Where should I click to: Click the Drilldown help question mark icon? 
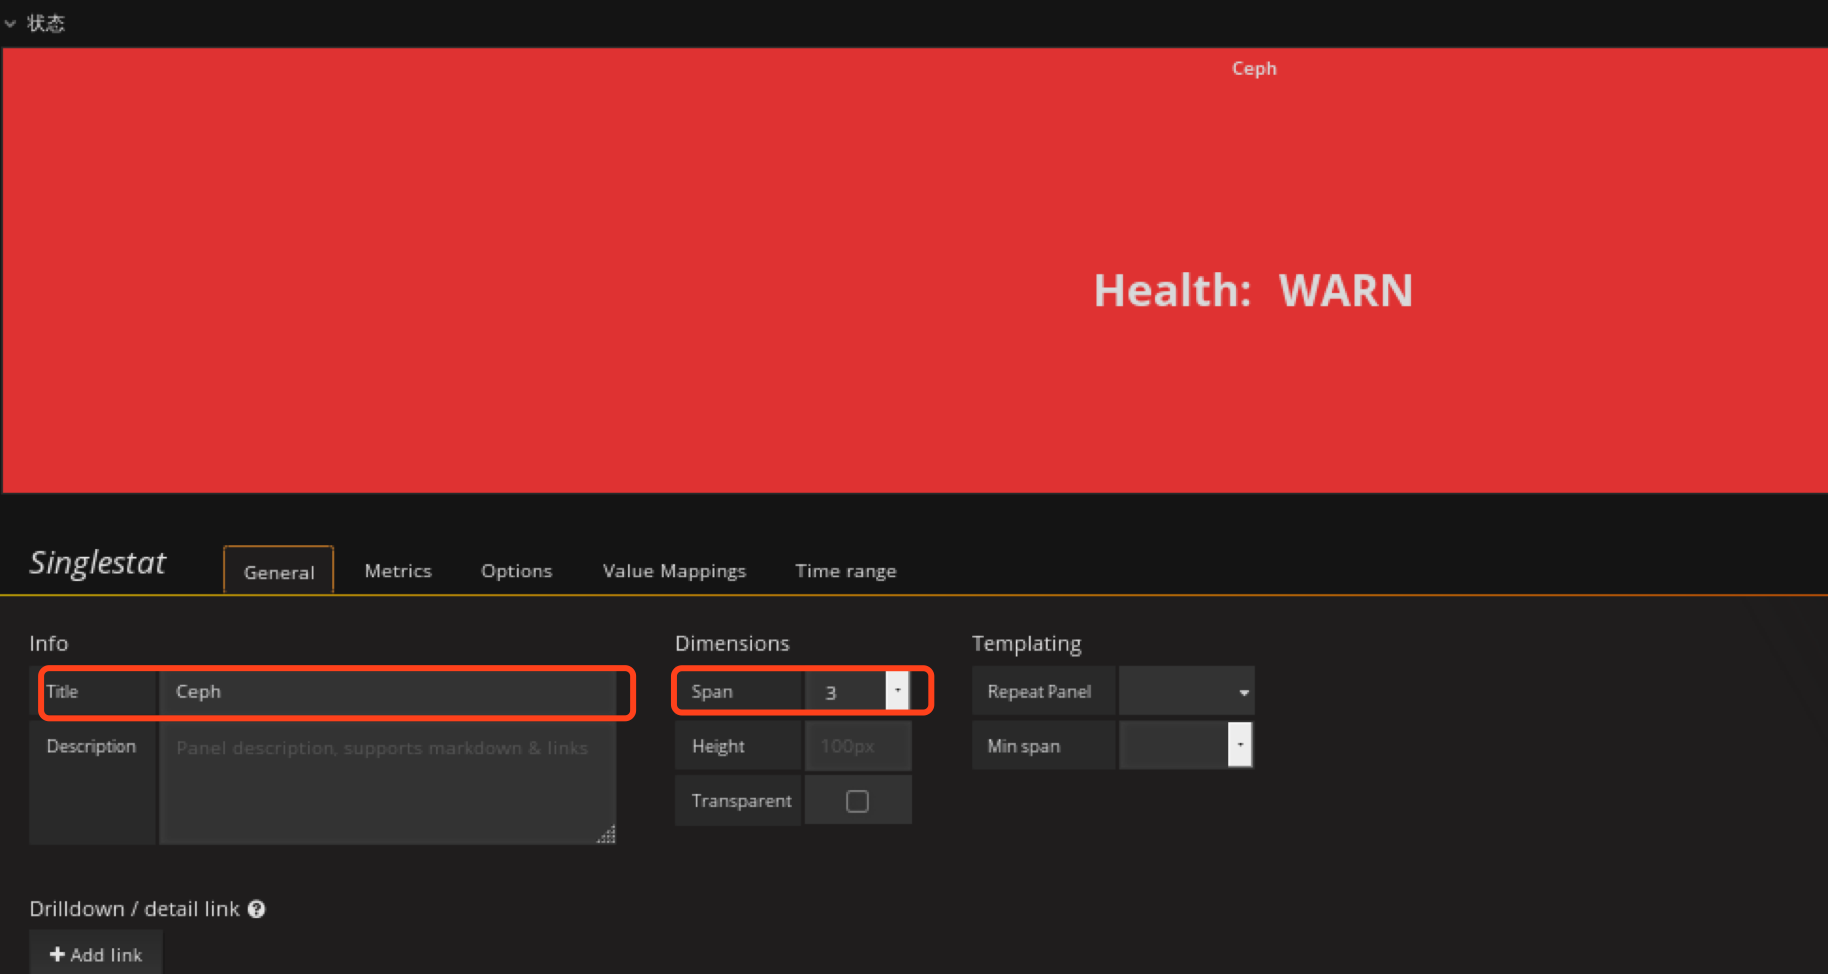click(257, 909)
